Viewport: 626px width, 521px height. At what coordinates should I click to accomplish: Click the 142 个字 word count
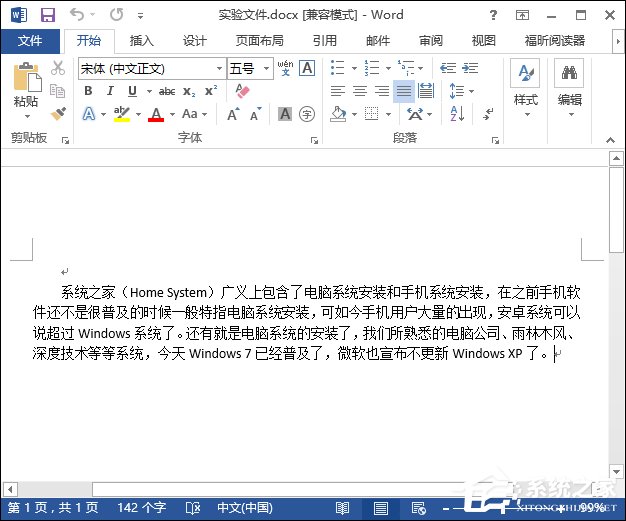tap(143, 508)
